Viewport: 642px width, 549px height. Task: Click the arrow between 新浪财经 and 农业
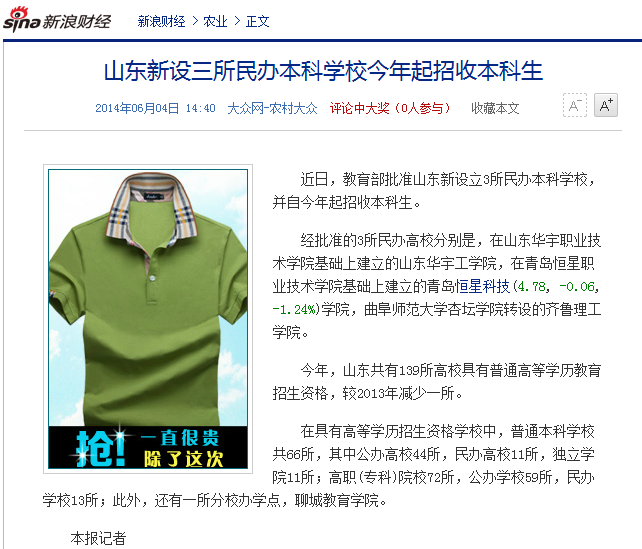click(x=195, y=21)
